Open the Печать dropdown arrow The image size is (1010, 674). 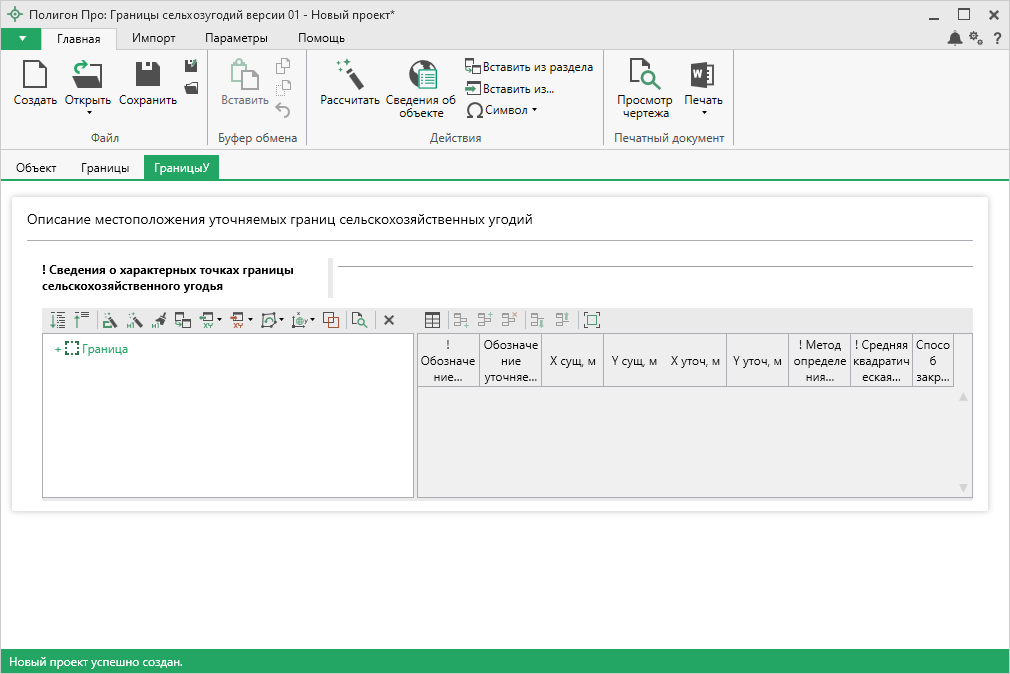coord(703,112)
